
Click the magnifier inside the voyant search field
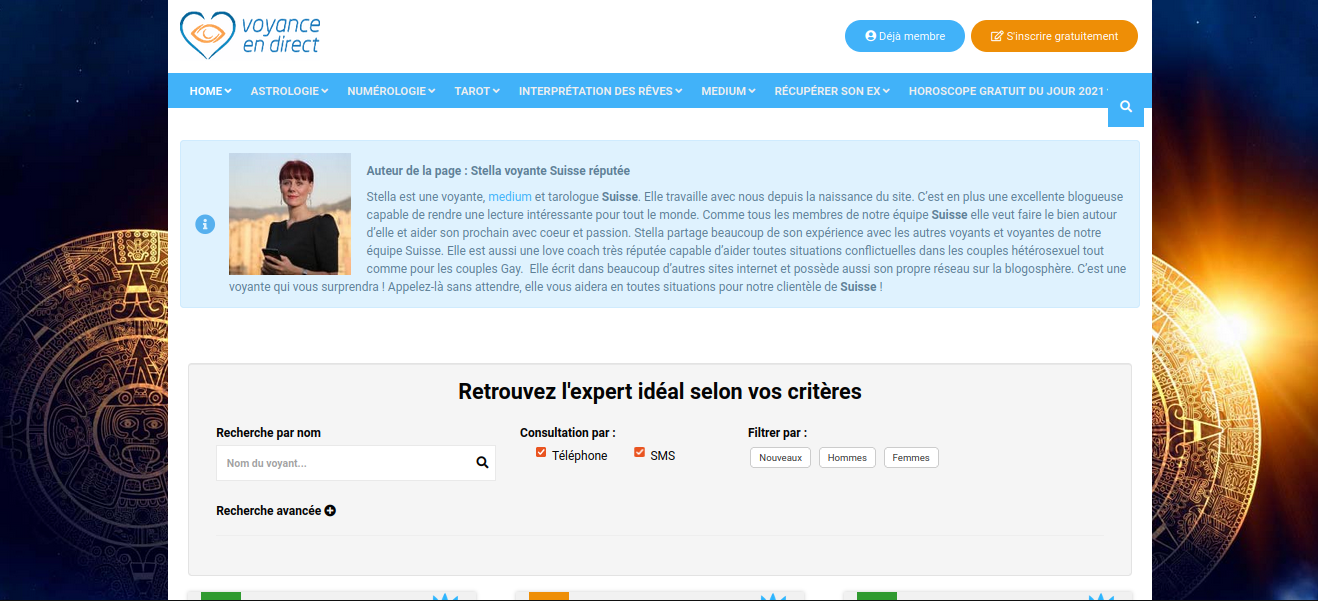(x=481, y=462)
